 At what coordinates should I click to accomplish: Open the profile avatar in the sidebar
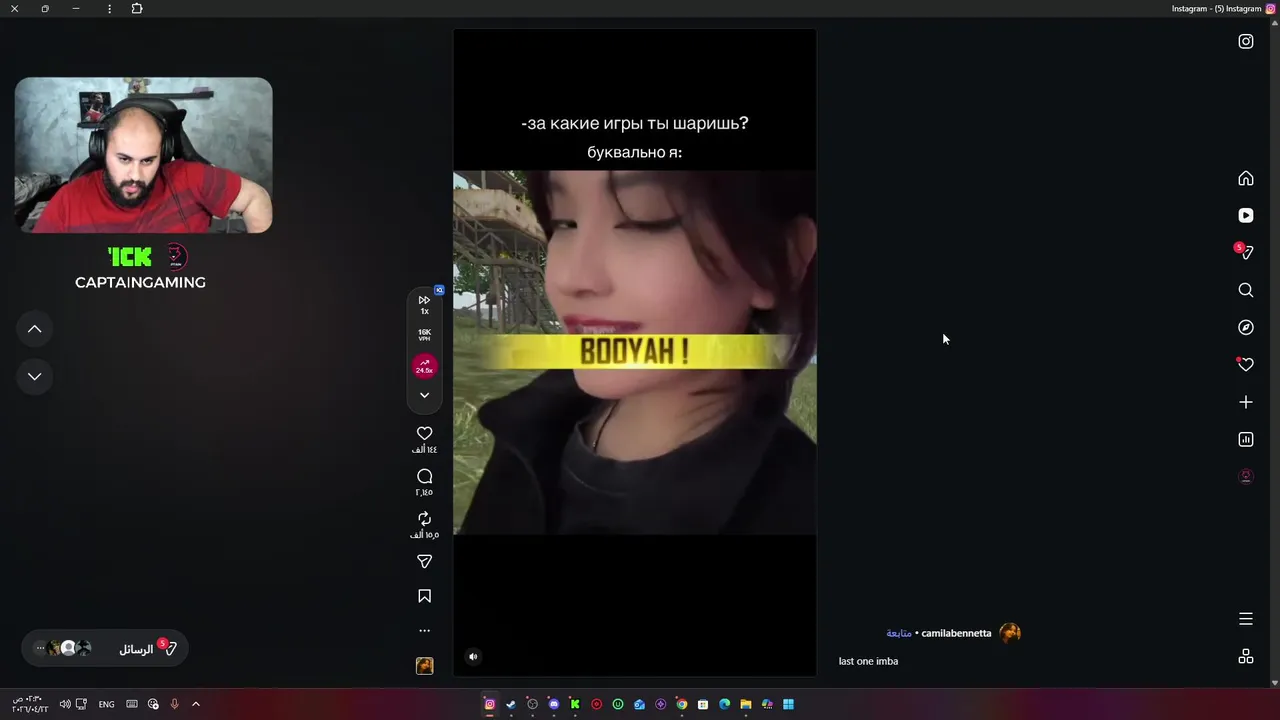(1246, 476)
